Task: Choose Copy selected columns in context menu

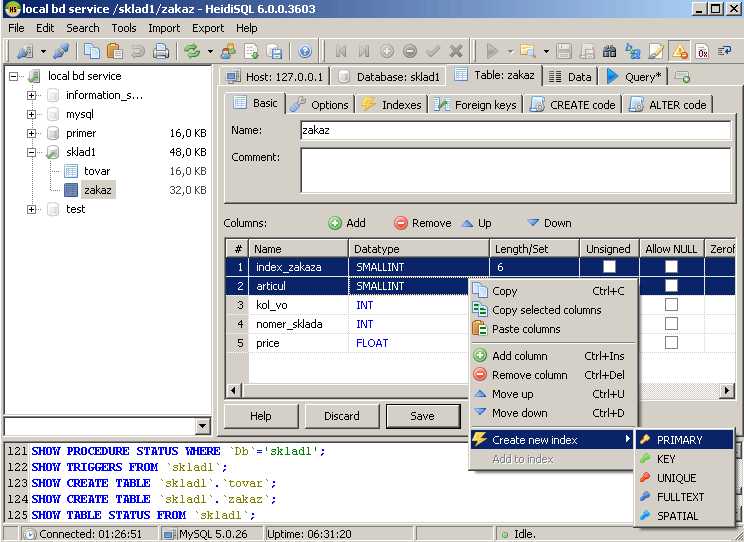Action: pos(553,310)
